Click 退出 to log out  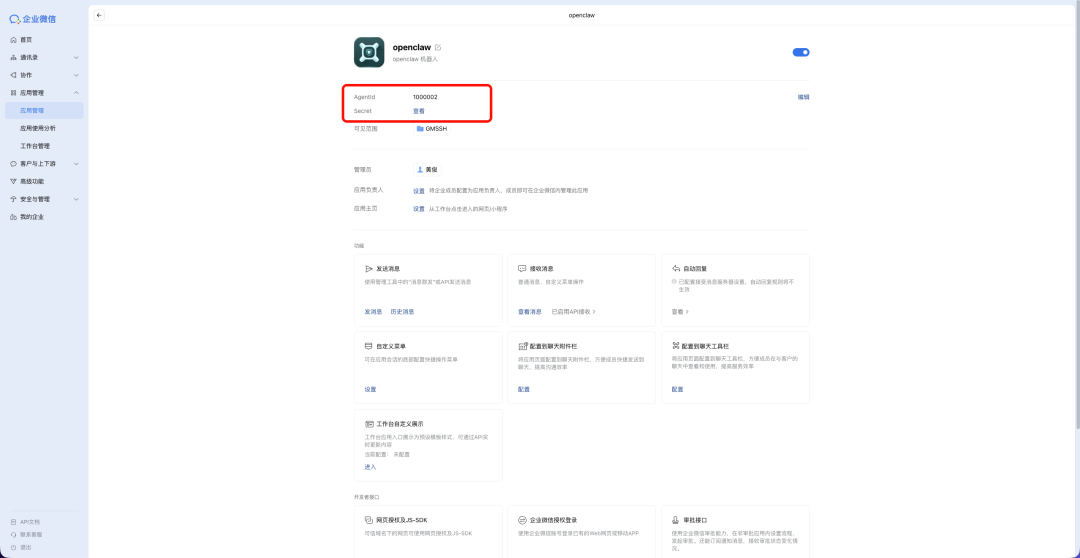[x=25, y=547]
